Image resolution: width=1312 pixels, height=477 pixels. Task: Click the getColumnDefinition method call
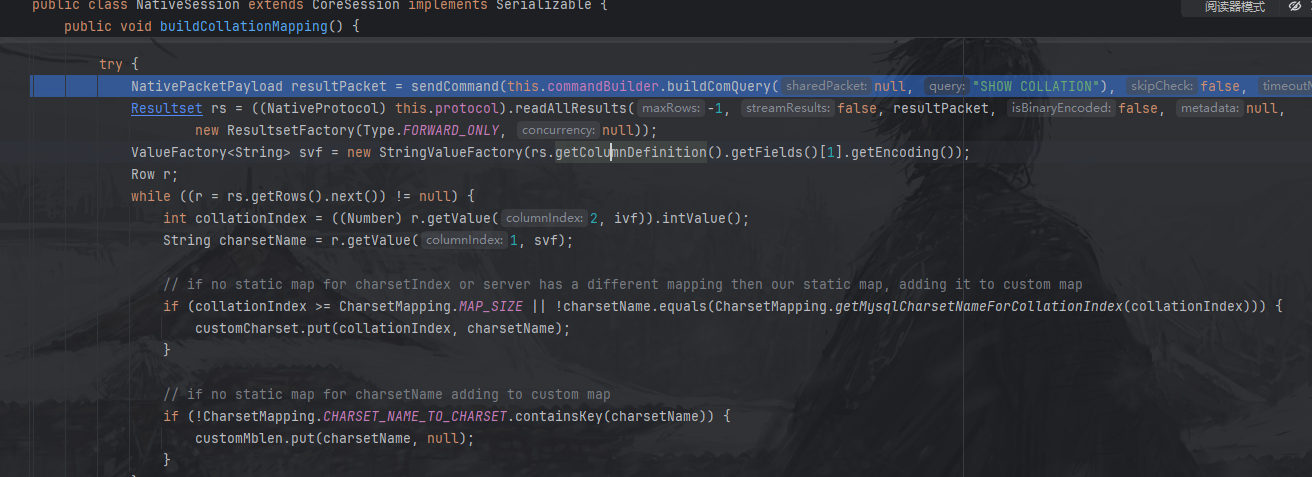(x=631, y=152)
